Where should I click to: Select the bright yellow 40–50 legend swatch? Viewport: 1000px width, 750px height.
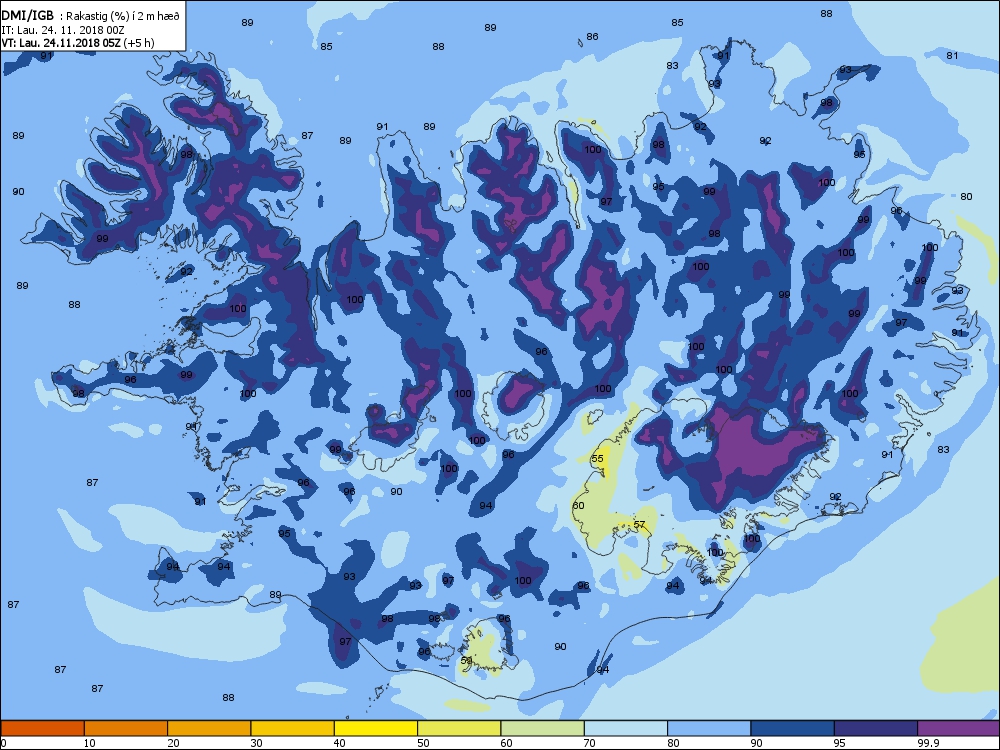pos(376,728)
